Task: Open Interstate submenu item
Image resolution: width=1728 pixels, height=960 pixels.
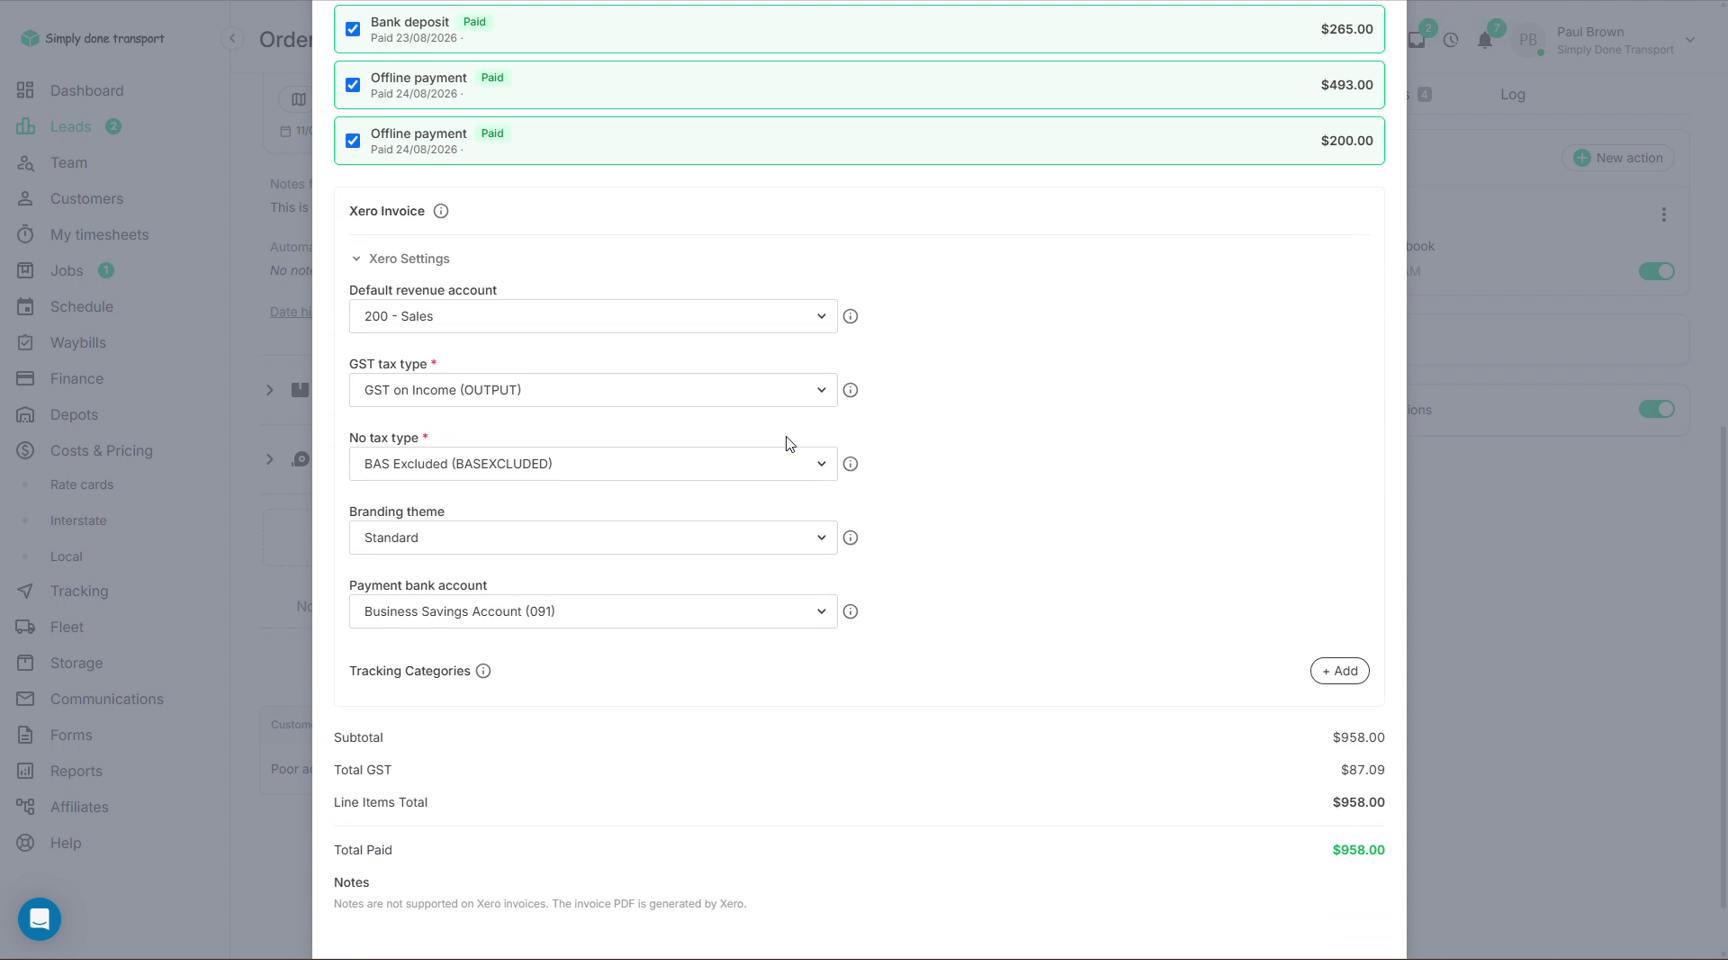Action: pyautogui.click(x=78, y=520)
